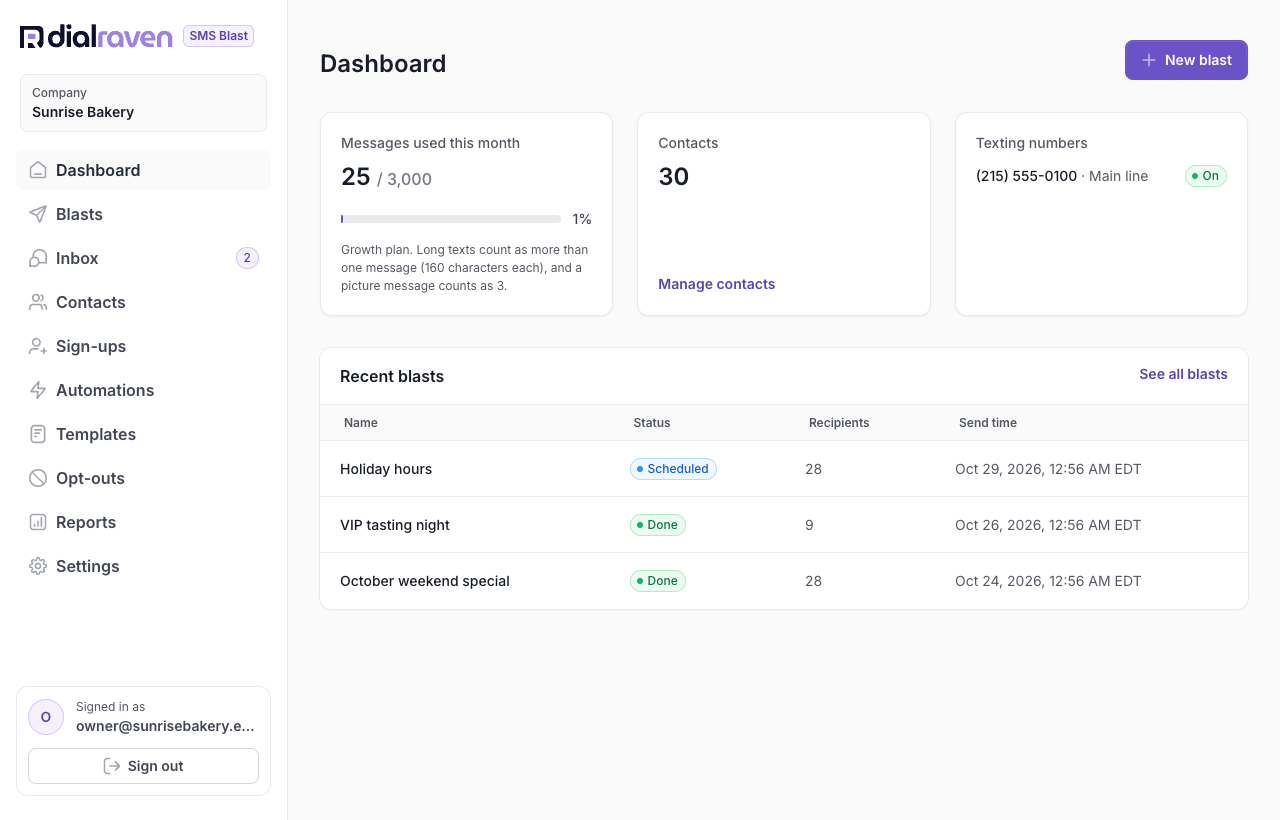Viewport: 1280px width, 820px height.
Task: Open the October weekend special blast
Action: tap(784, 581)
